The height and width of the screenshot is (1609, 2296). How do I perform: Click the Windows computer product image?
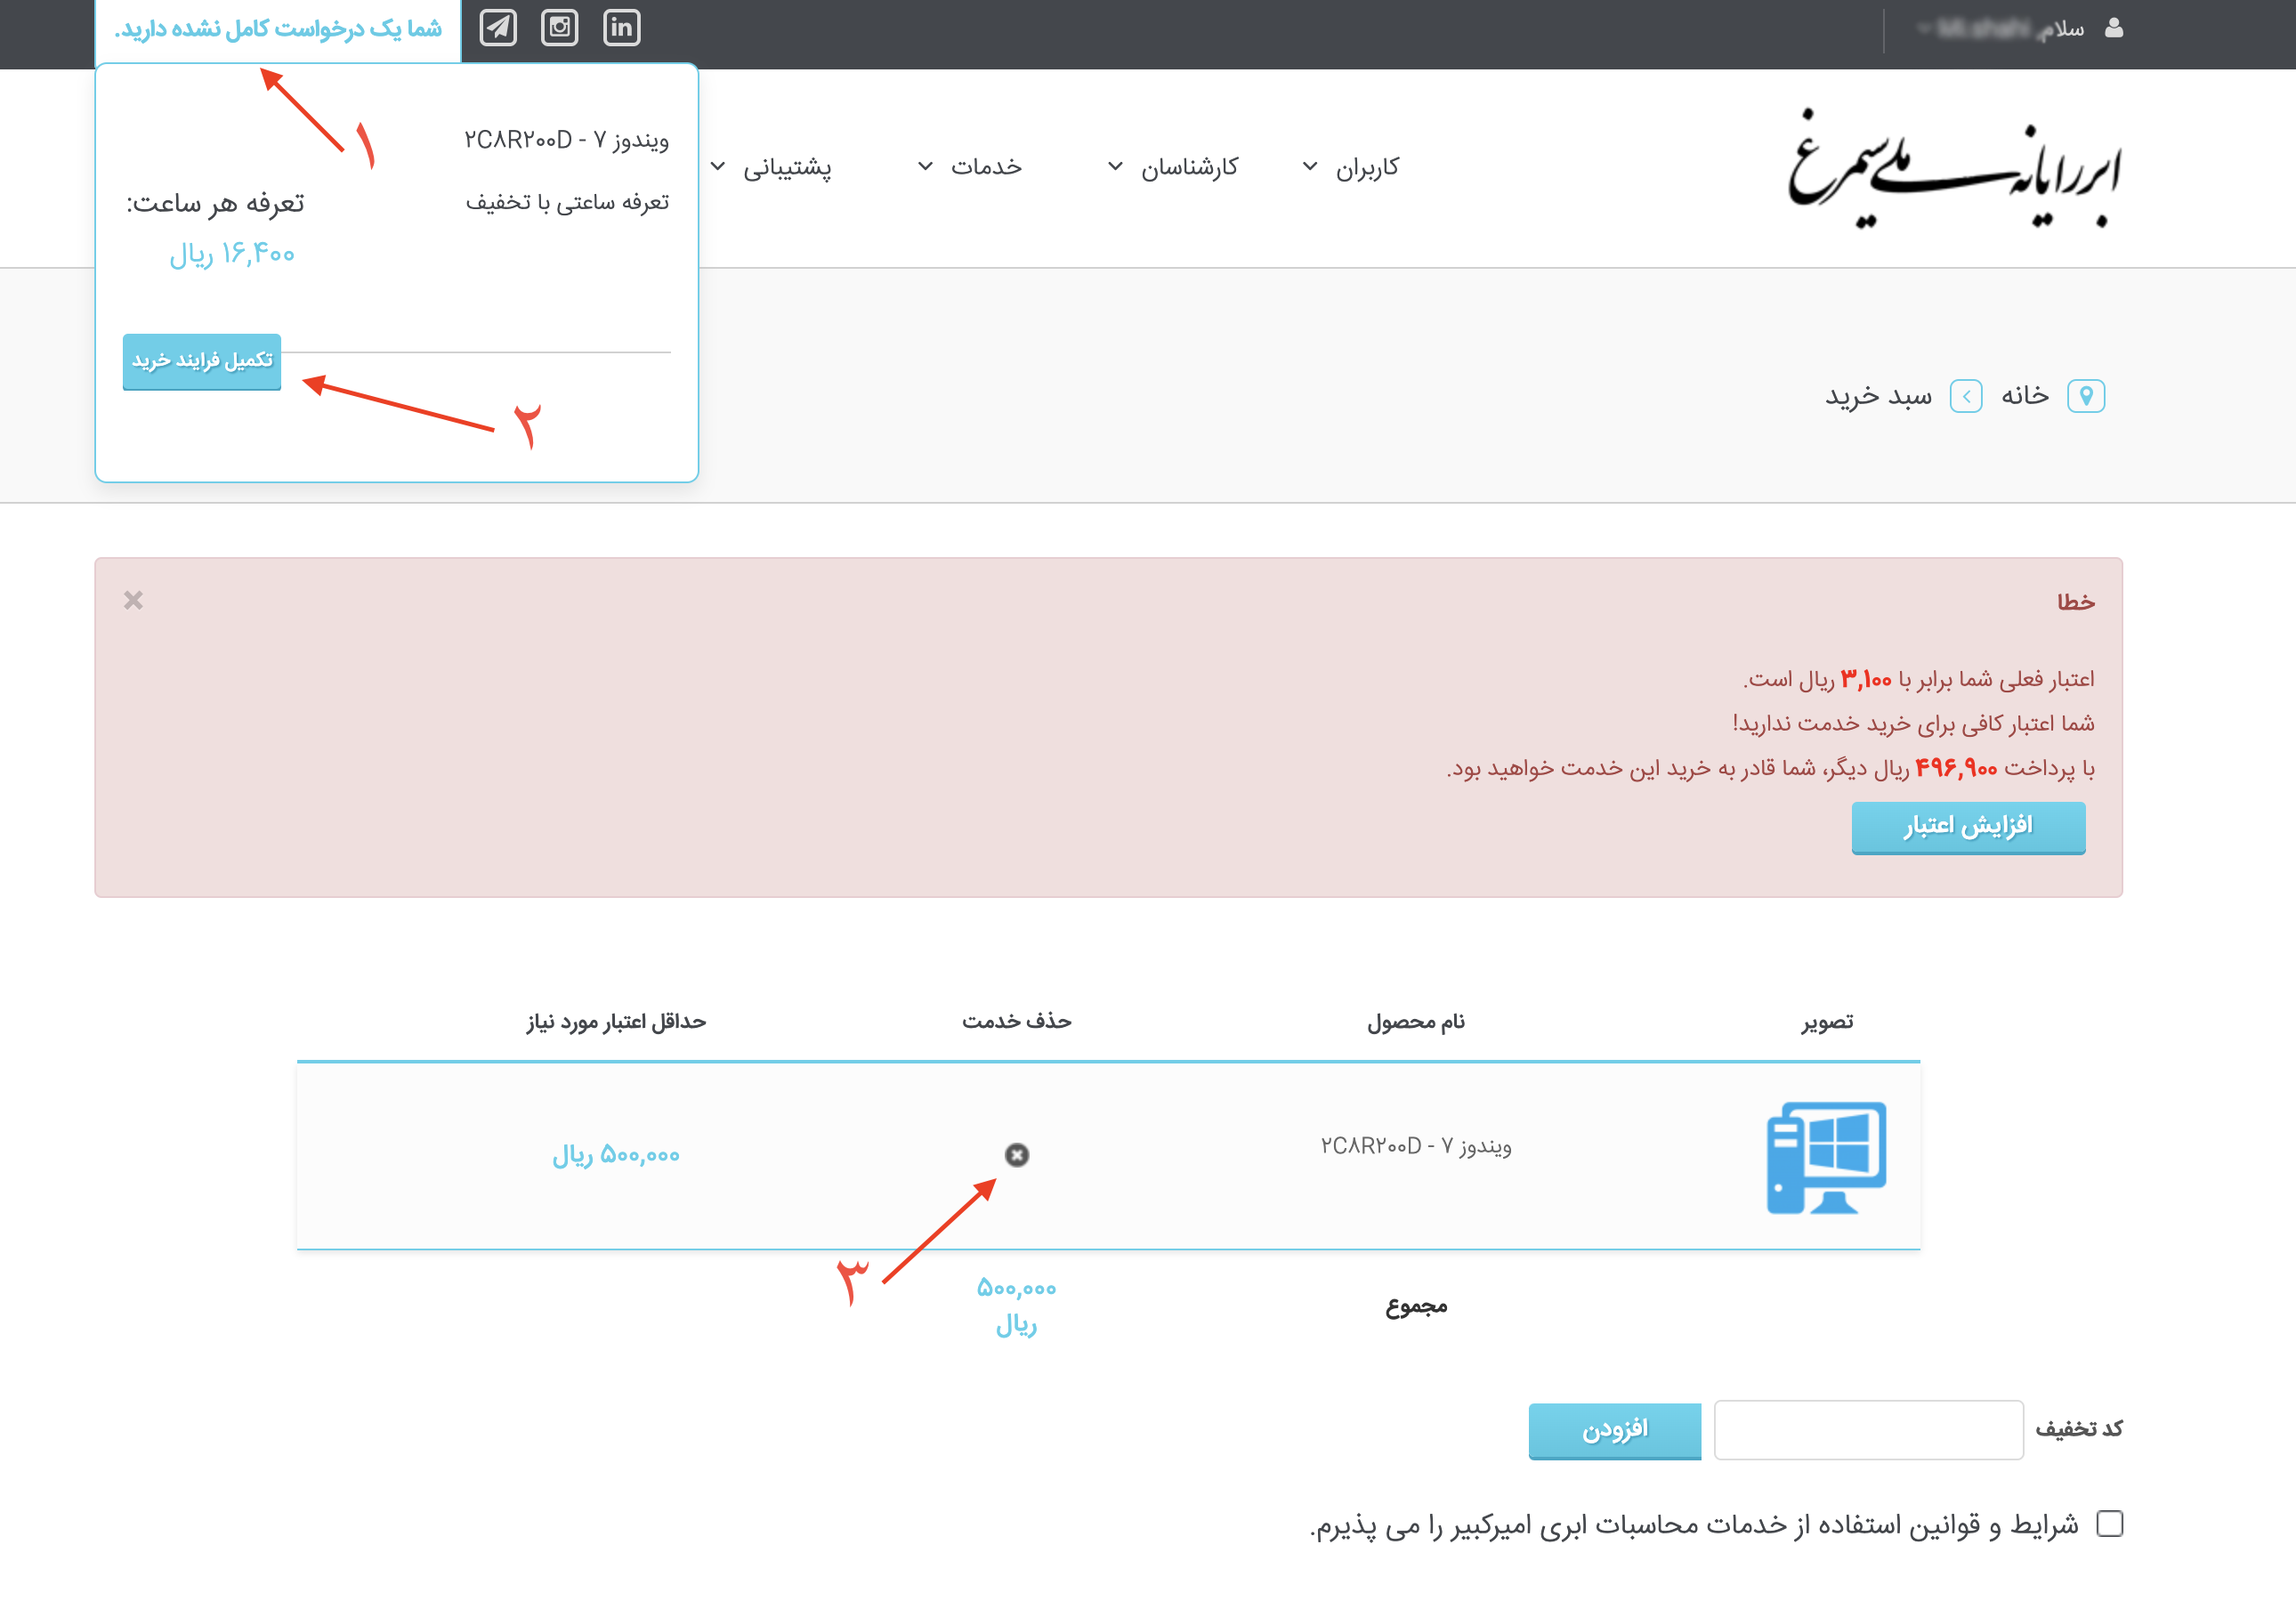tap(1826, 1157)
